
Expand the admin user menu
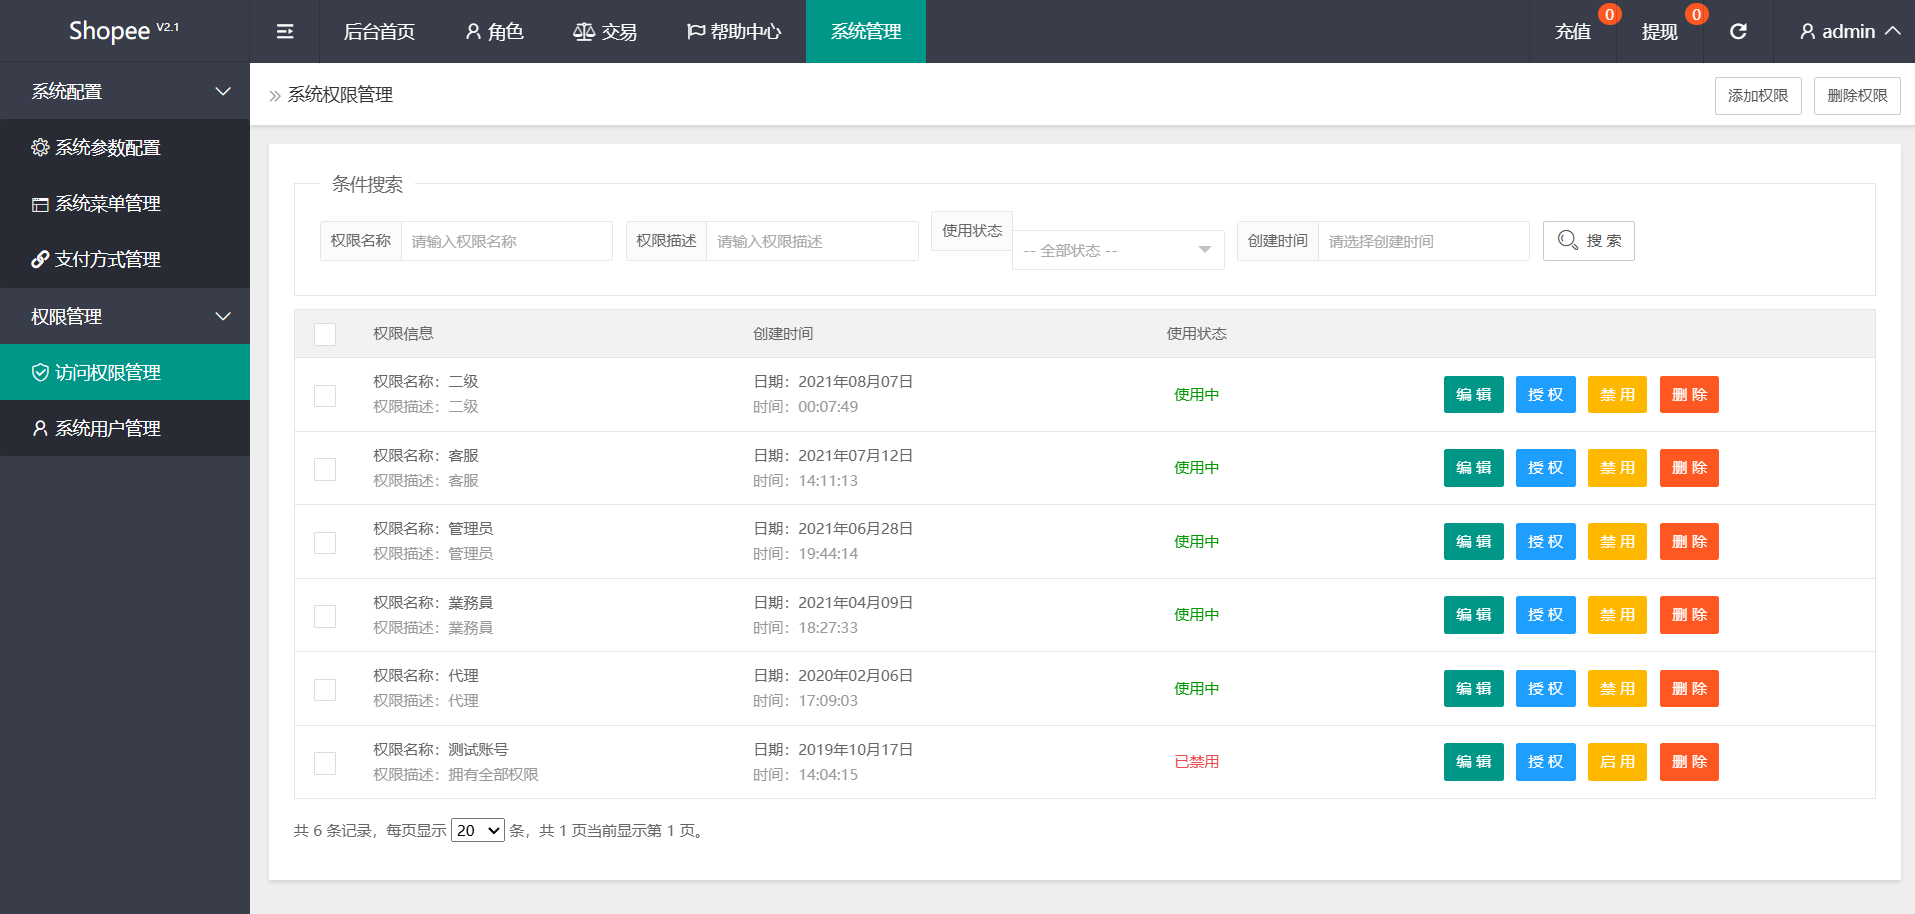pyautogui.click(x=1850, y=32)
